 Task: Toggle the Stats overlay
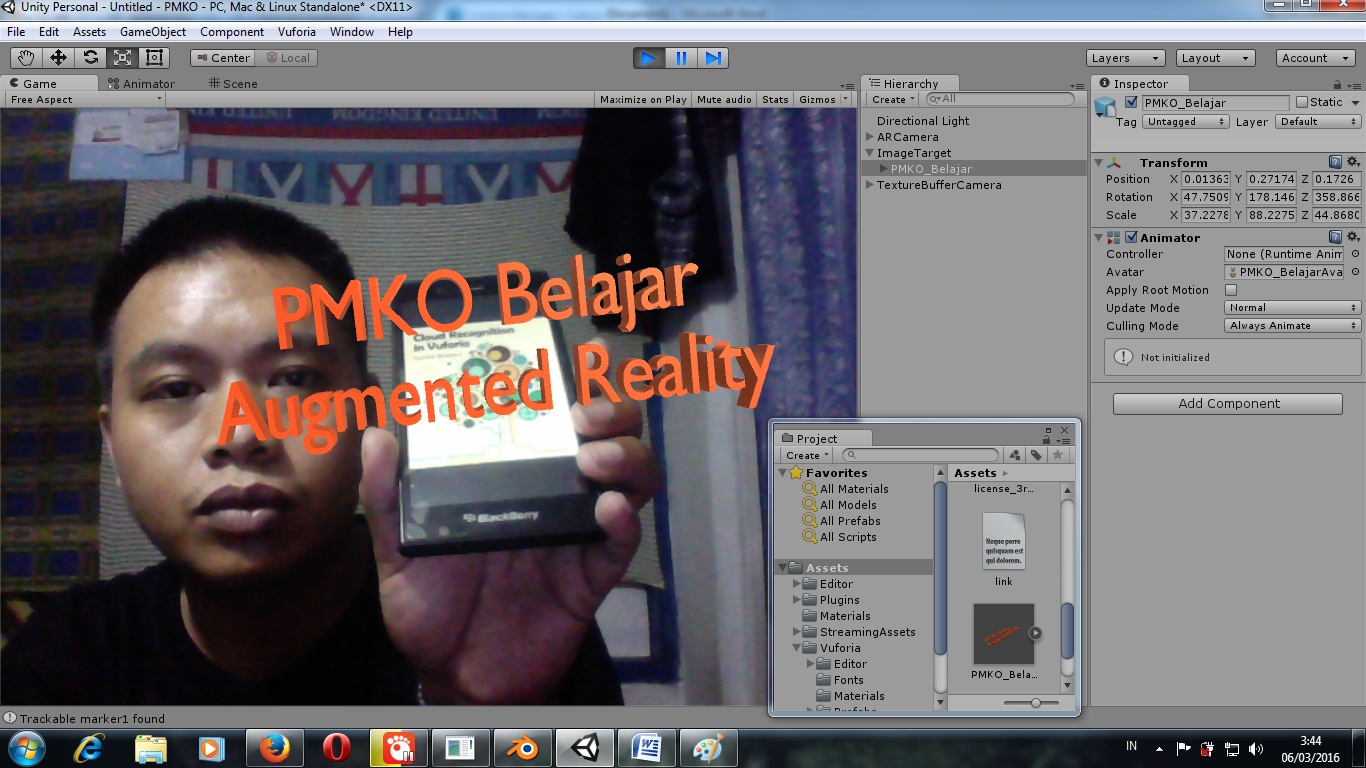click(775, 99)
